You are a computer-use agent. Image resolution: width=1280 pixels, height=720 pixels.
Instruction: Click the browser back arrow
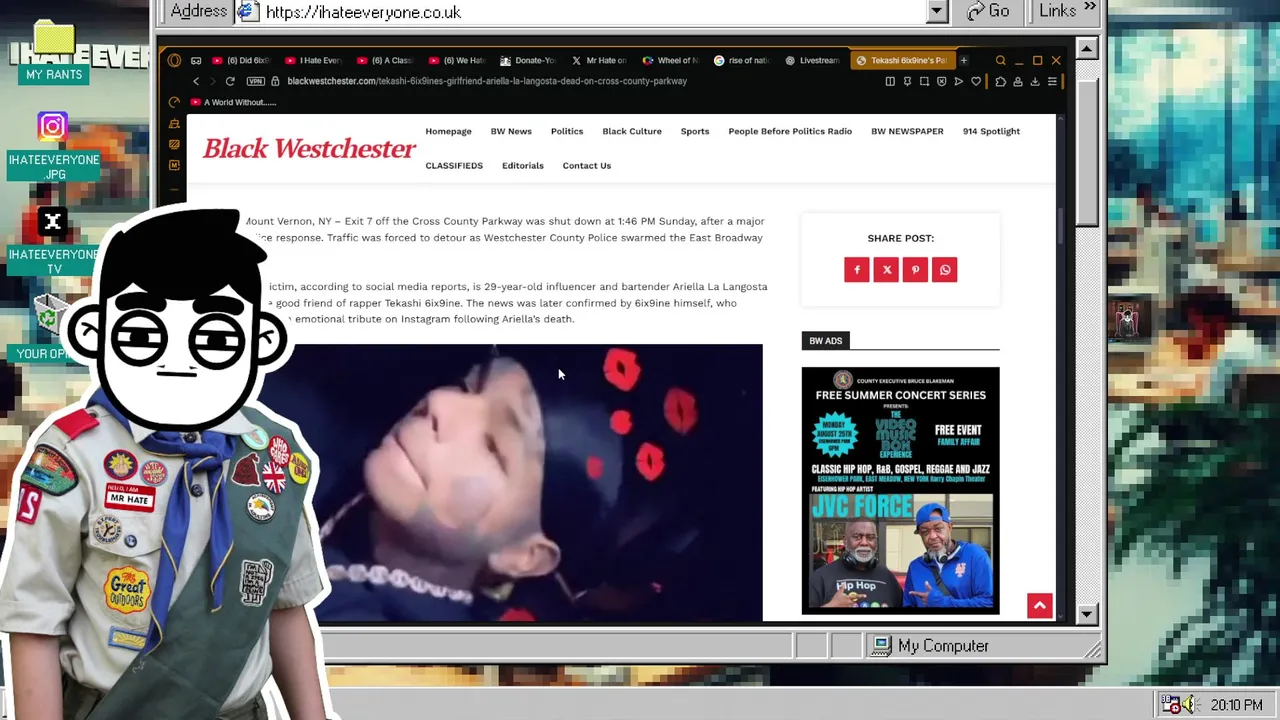(x=196, y=81)
